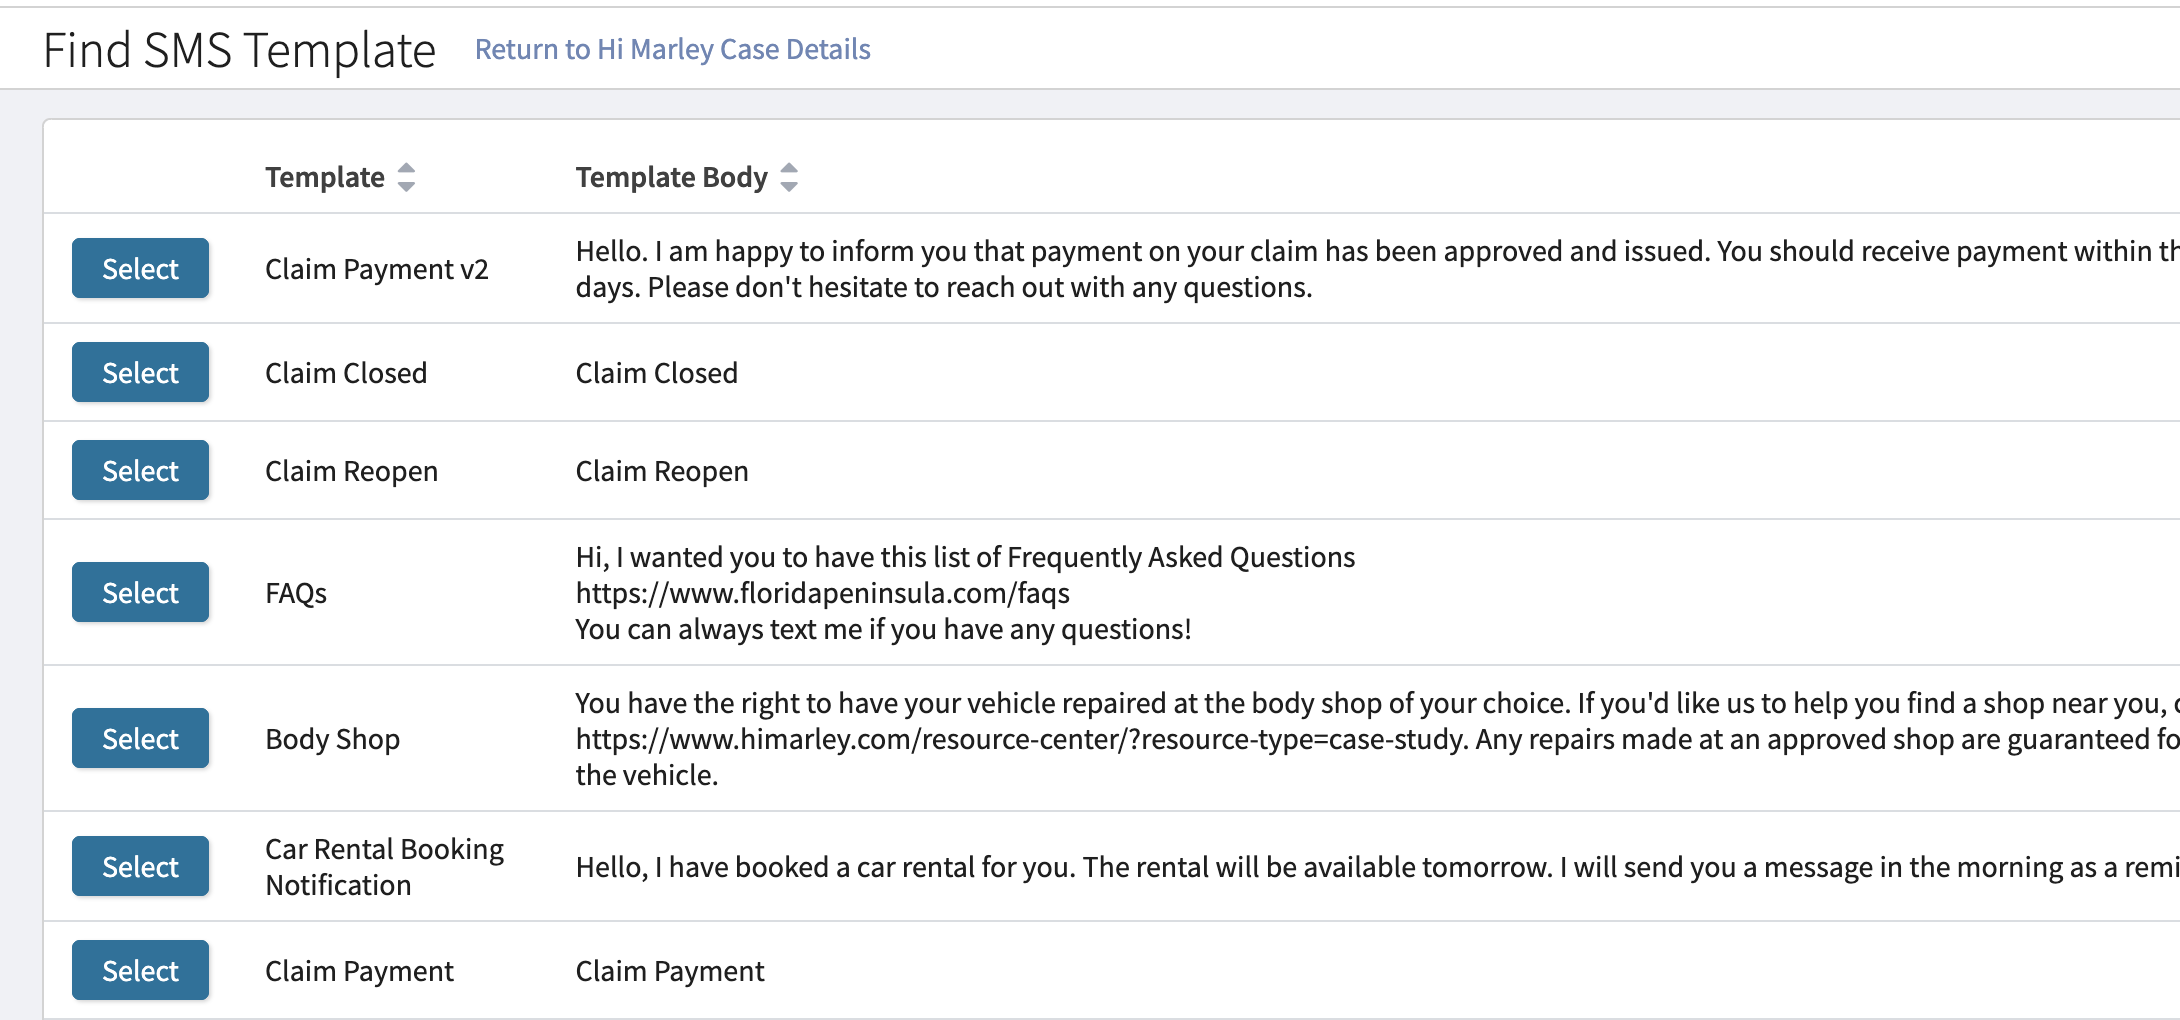This screenshot has width=2180, height=1020.
Task: Click the Find SMS Template heading
Action: [239, 49]
